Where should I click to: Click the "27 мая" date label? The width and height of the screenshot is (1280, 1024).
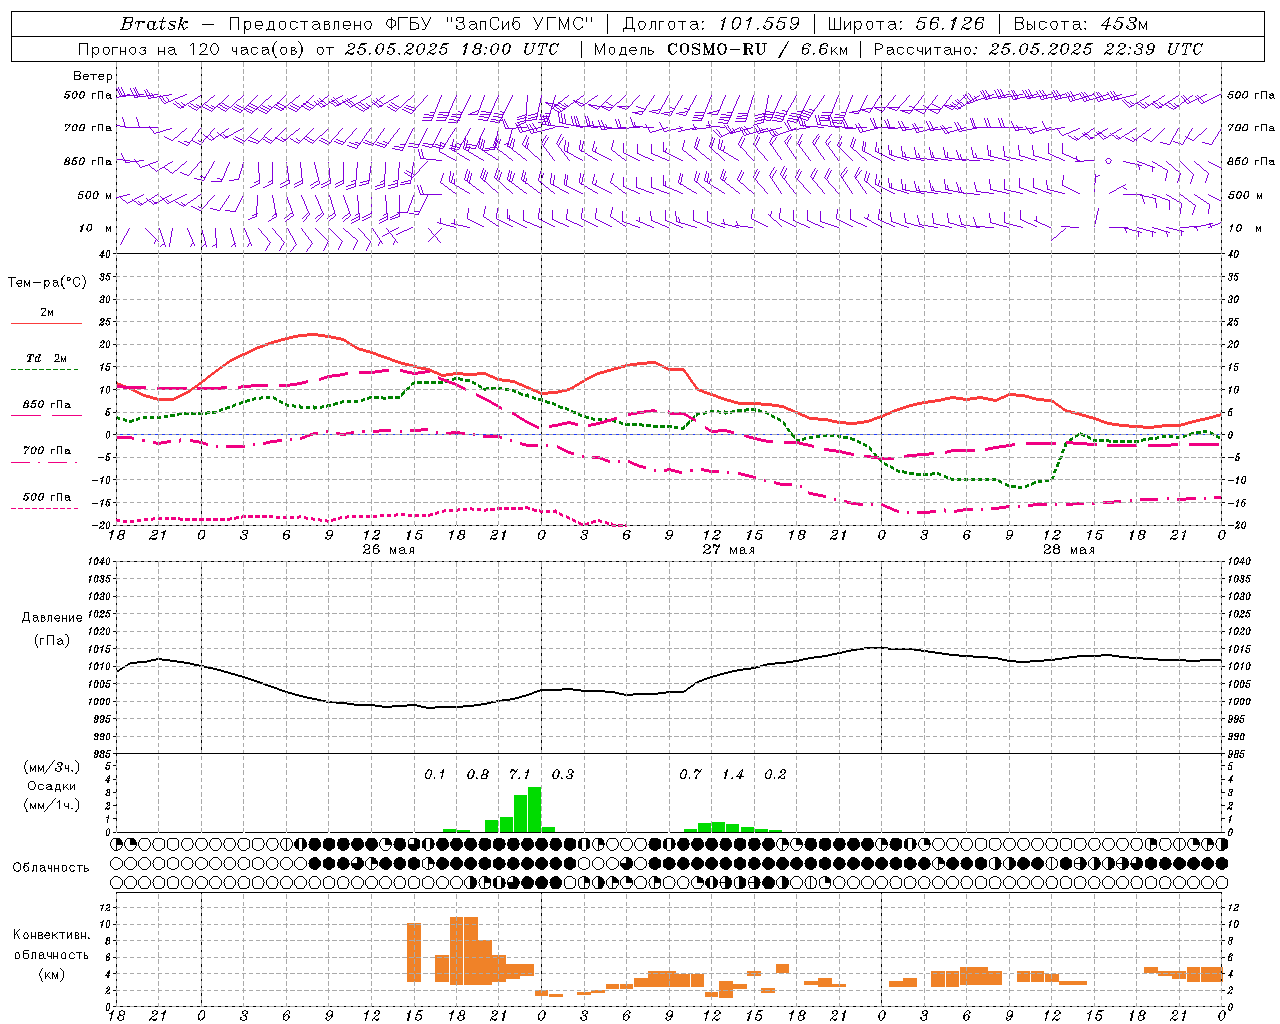(x=729, y=550)
